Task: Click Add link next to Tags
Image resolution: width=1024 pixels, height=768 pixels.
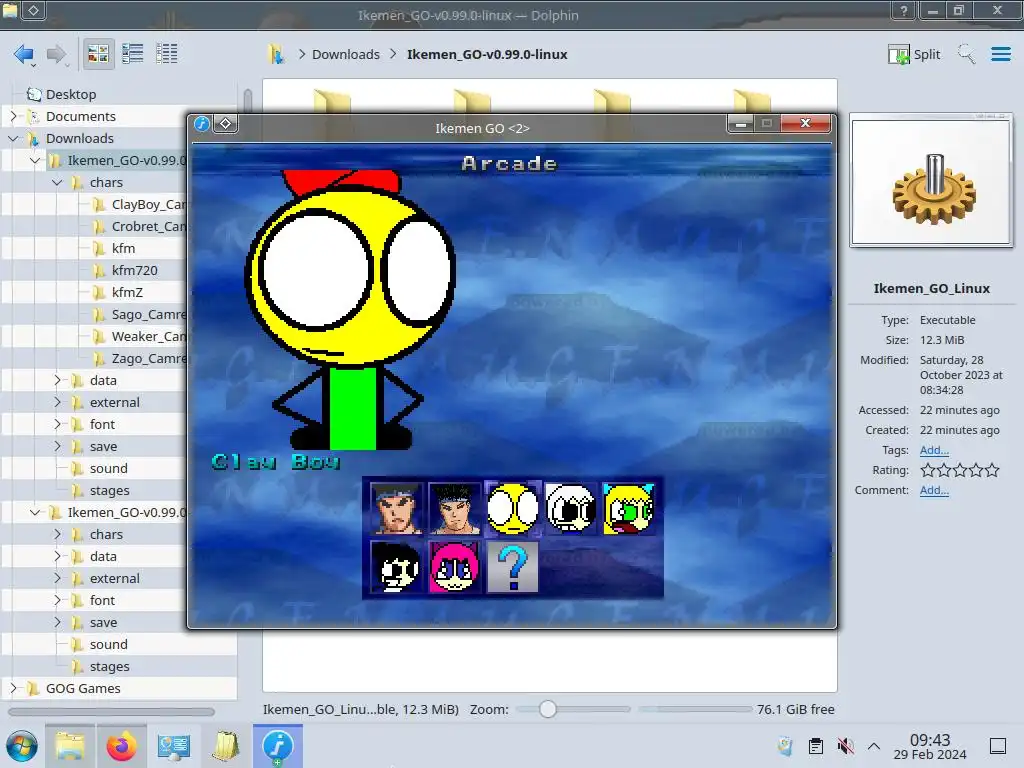Action: click(x=934, y=450)
